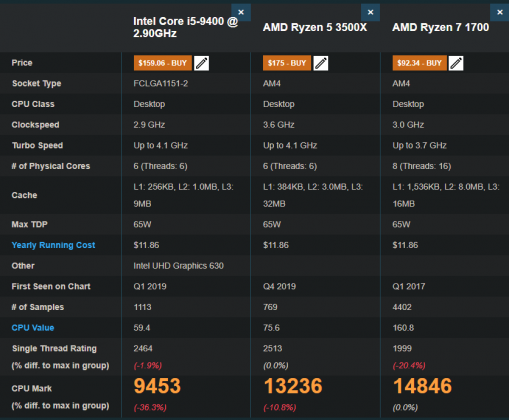Click the CPU value 59.4
The image size is (509, 420).
tap(142, 328)
